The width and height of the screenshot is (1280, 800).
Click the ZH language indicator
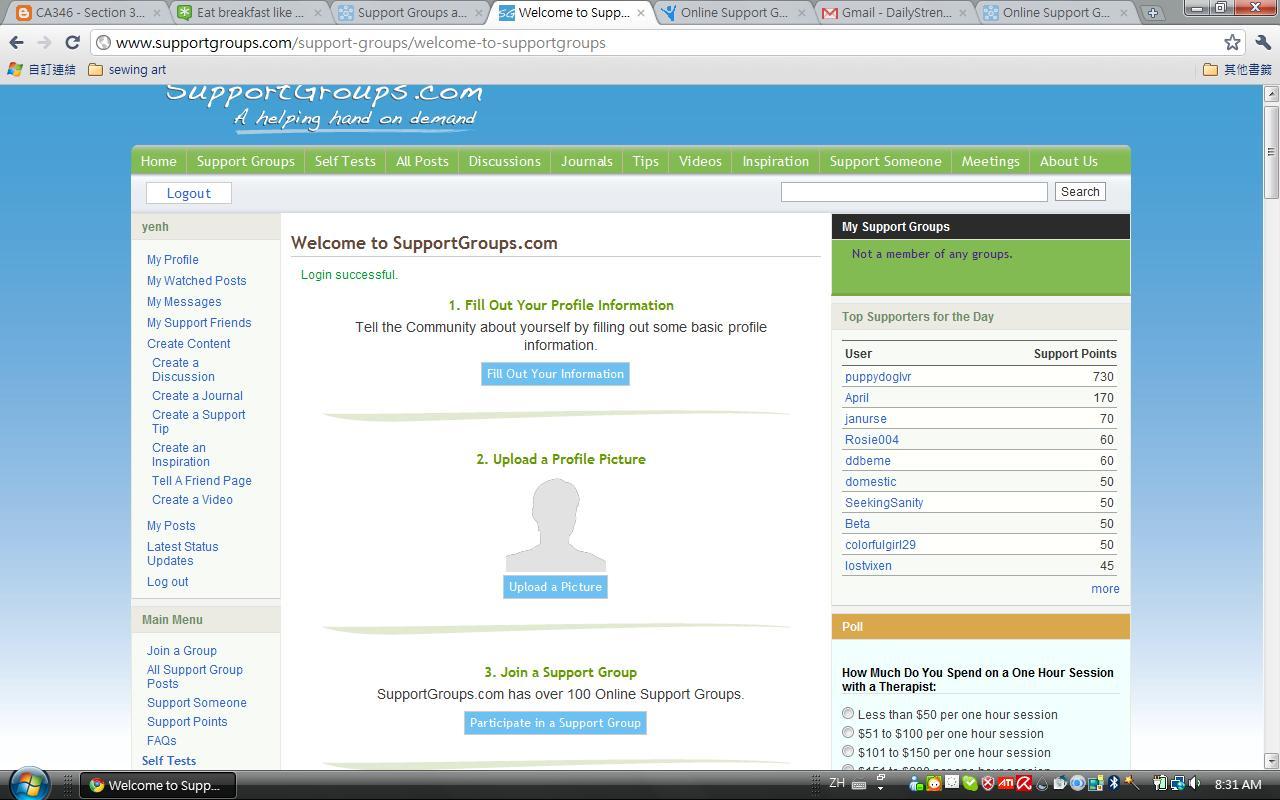[x=837, y=783]
